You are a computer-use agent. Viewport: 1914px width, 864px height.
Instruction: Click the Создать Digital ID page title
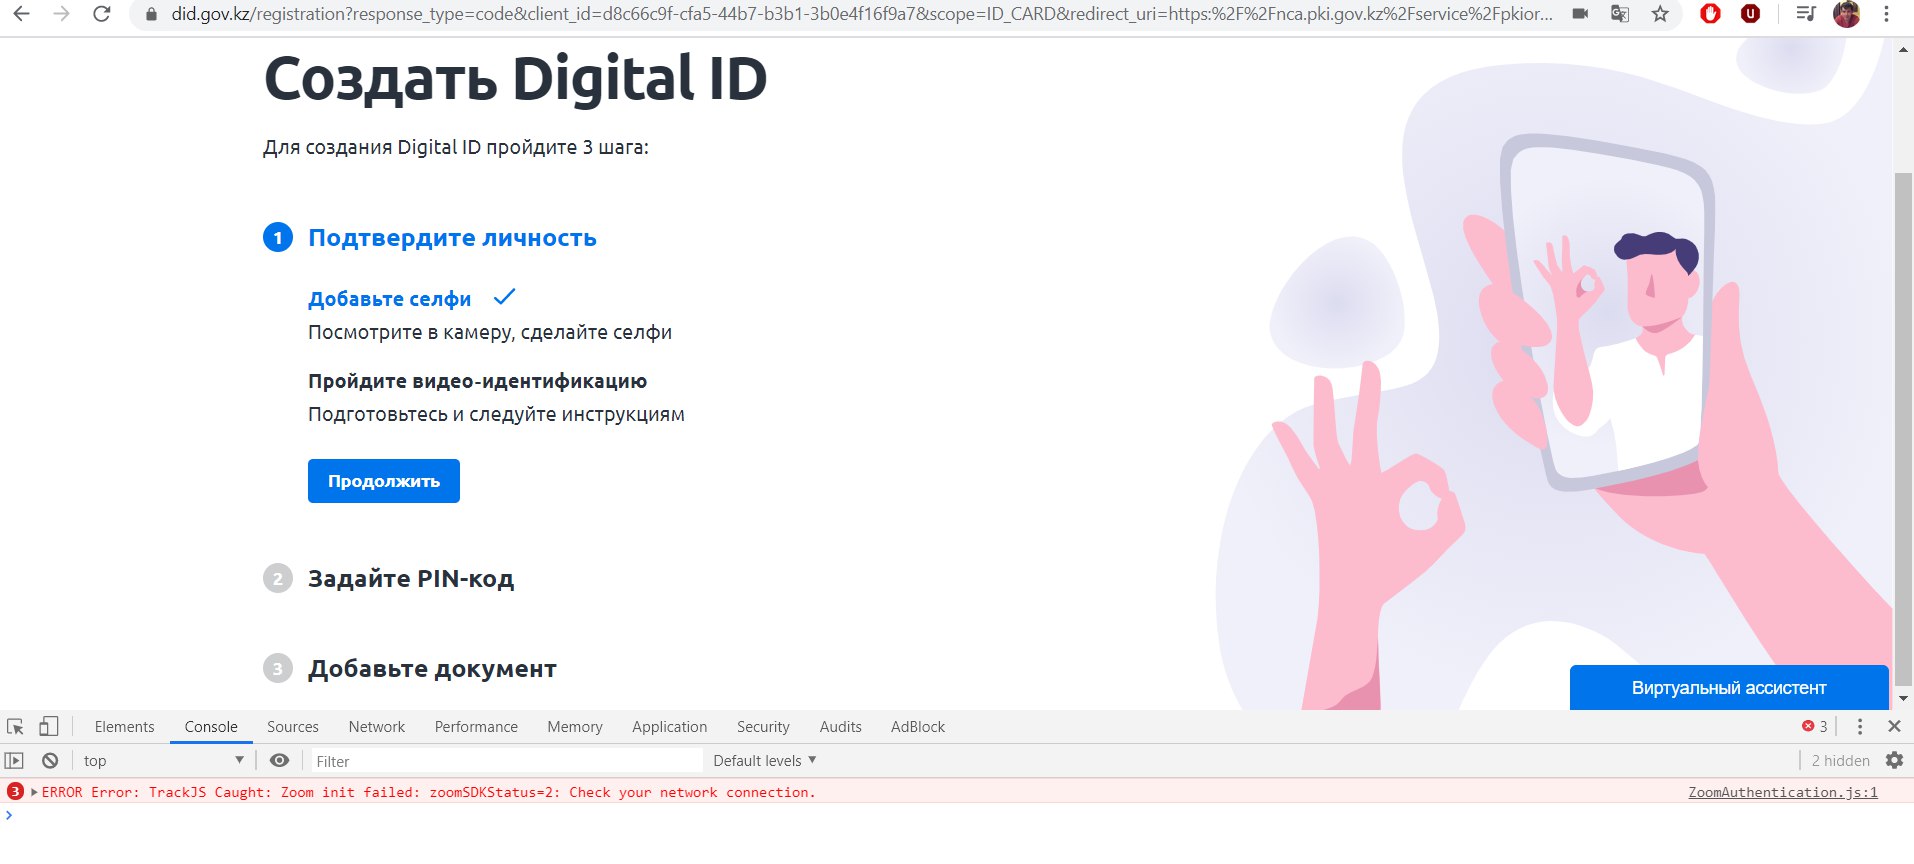coord(515,79)
